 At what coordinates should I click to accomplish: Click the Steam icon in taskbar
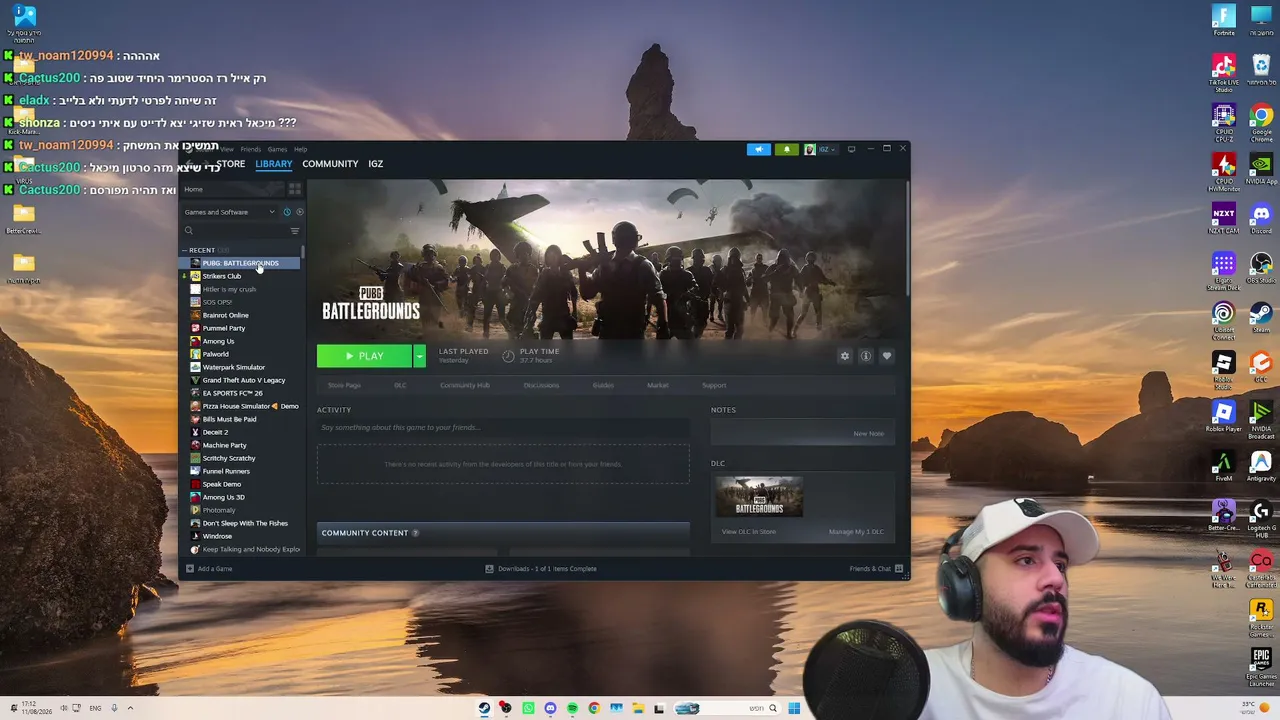pyautogui.click(x=484, y=708)
